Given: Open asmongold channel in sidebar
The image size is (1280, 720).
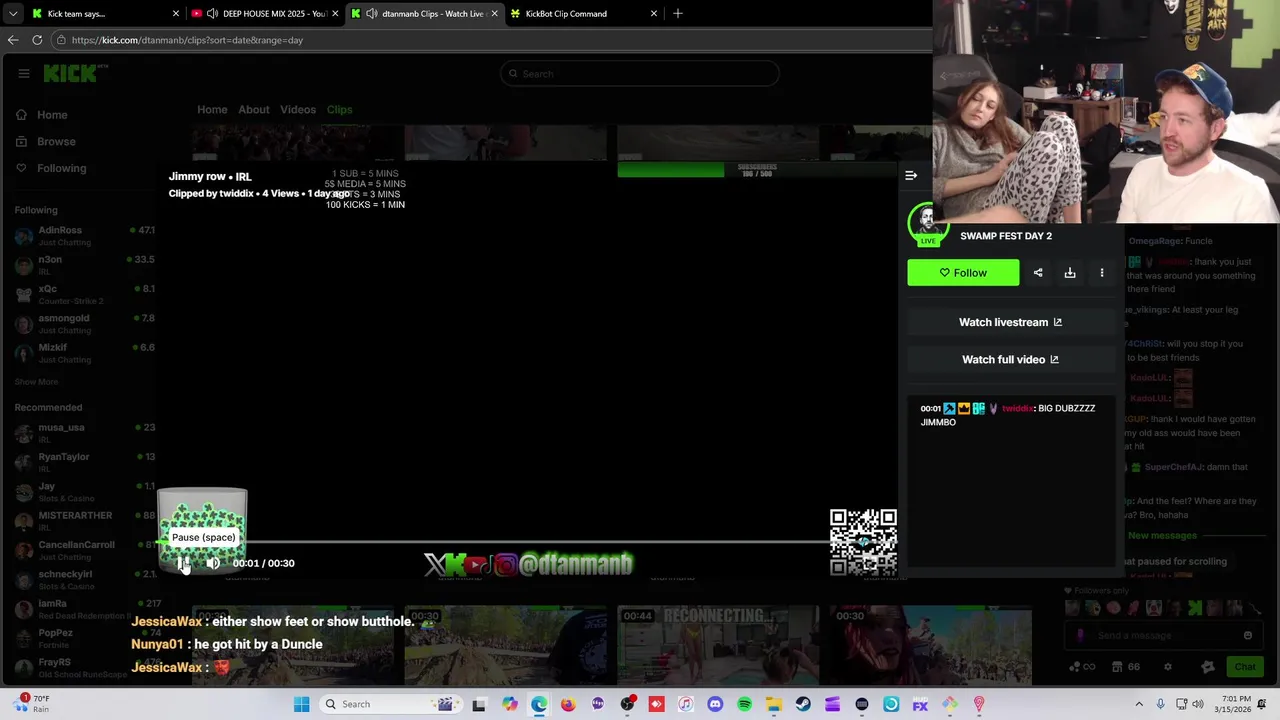Looking at the screenshot, I should coord(85,324).
